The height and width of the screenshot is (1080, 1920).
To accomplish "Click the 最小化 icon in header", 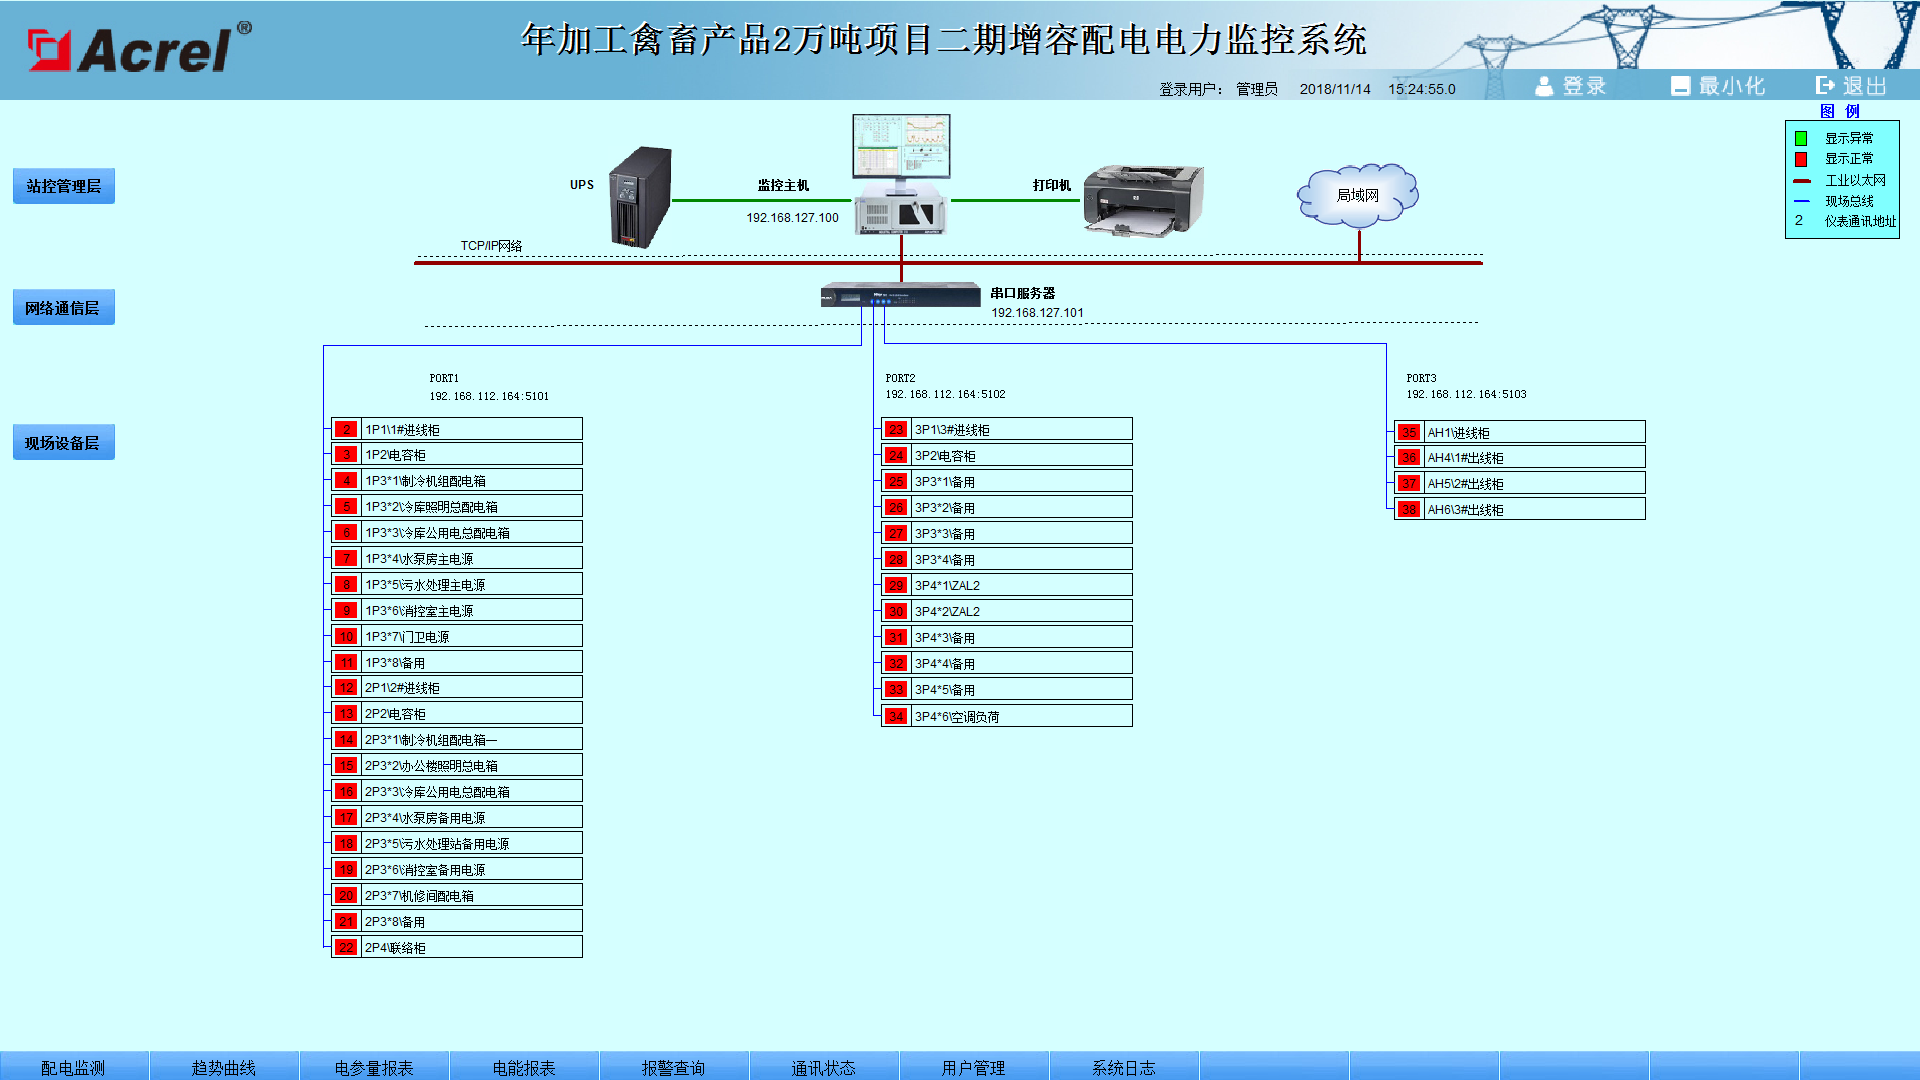I will point(1680,86).
